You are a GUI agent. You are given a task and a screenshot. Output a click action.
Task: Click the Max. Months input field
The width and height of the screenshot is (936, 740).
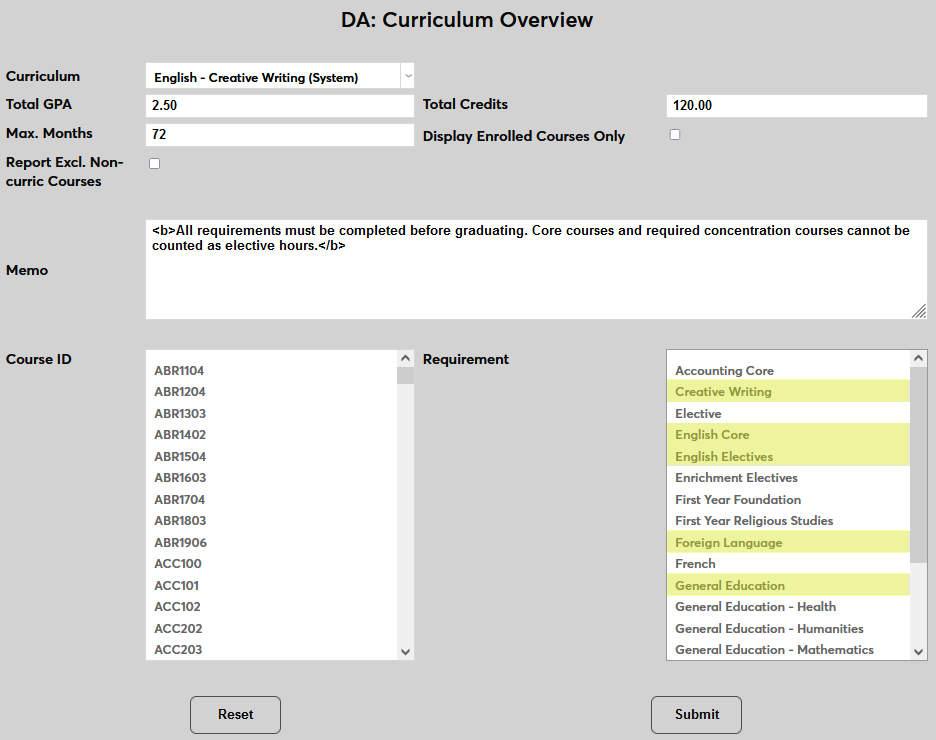click(x=279, y=134)
